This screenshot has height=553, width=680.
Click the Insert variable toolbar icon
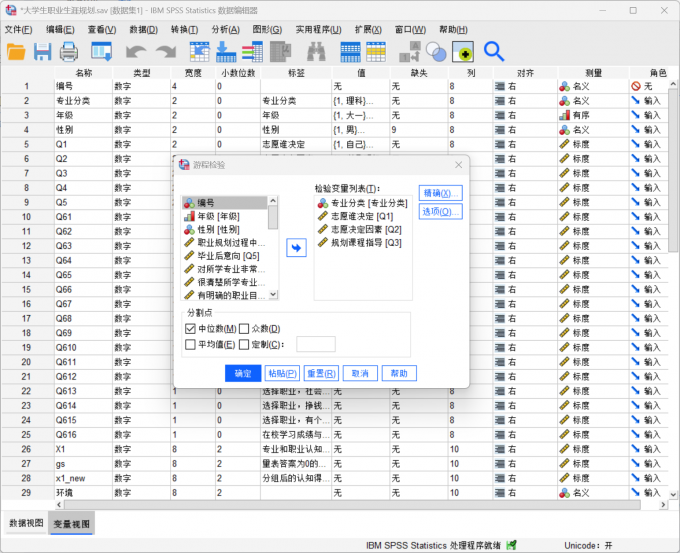coord(376,52)
